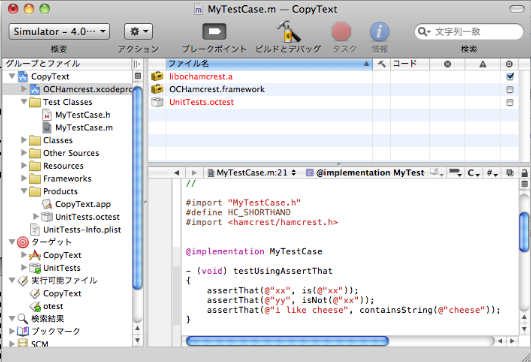Screen dimensions: 531x362
Task: Select OCHamcrest.framework in detail list
Action: coord(217,89)
